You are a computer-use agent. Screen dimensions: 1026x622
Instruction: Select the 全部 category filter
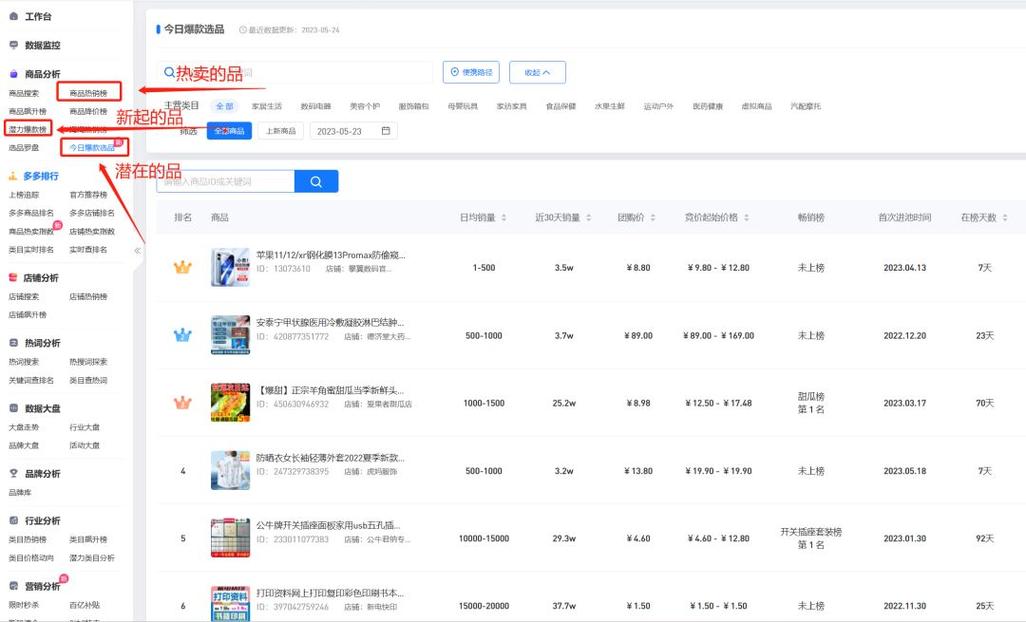[x=224, y=106]
